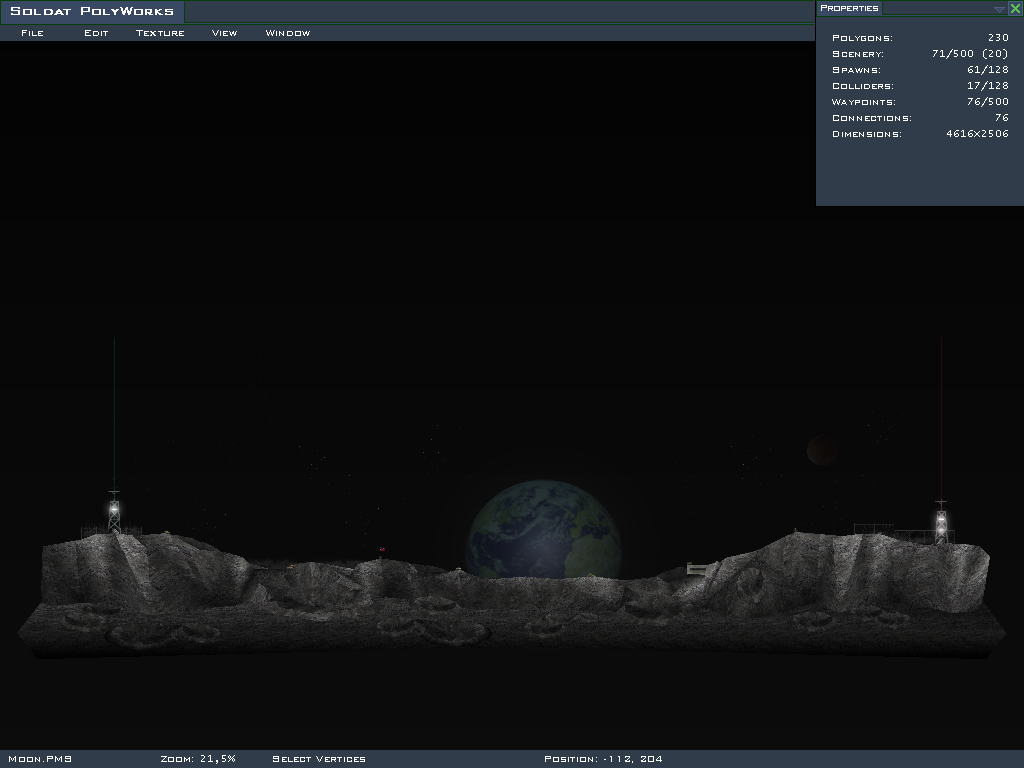Image resolution: width=1024 pixels, height=768 pixels.
Task: Click the white bunker sign on the right hill
Action: pos(697,568)
